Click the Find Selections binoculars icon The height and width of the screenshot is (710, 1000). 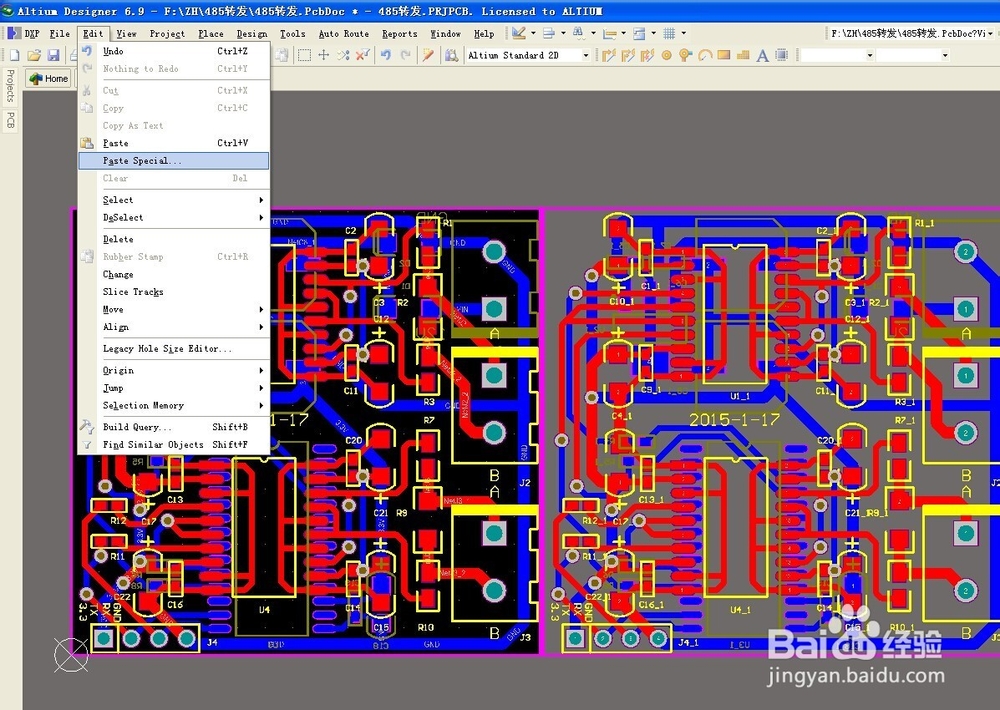578,33
